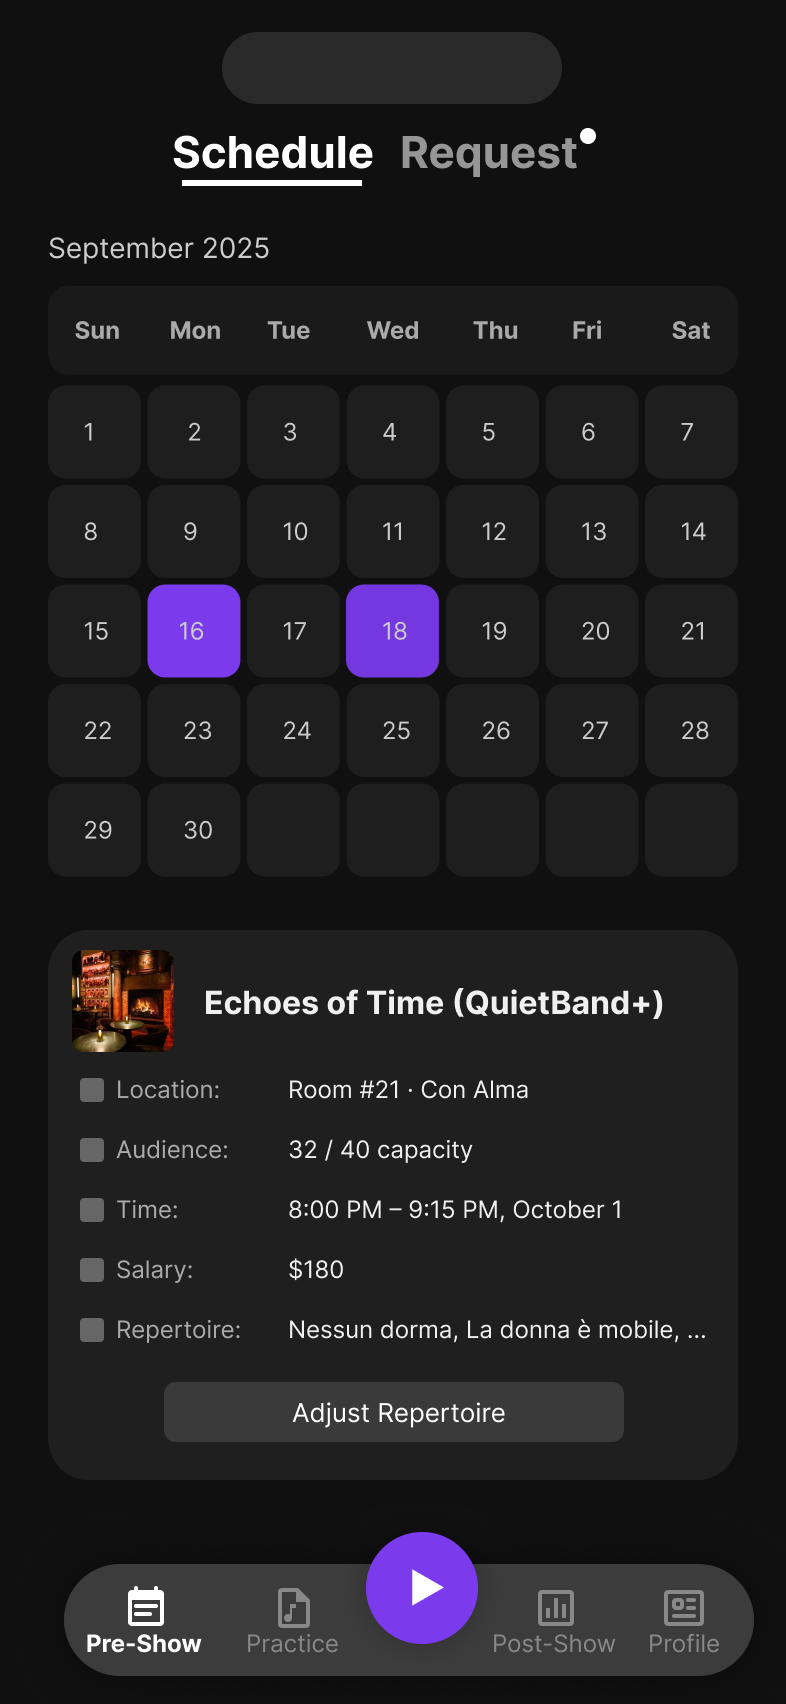Open the Profile card icon

[684, 1607]
